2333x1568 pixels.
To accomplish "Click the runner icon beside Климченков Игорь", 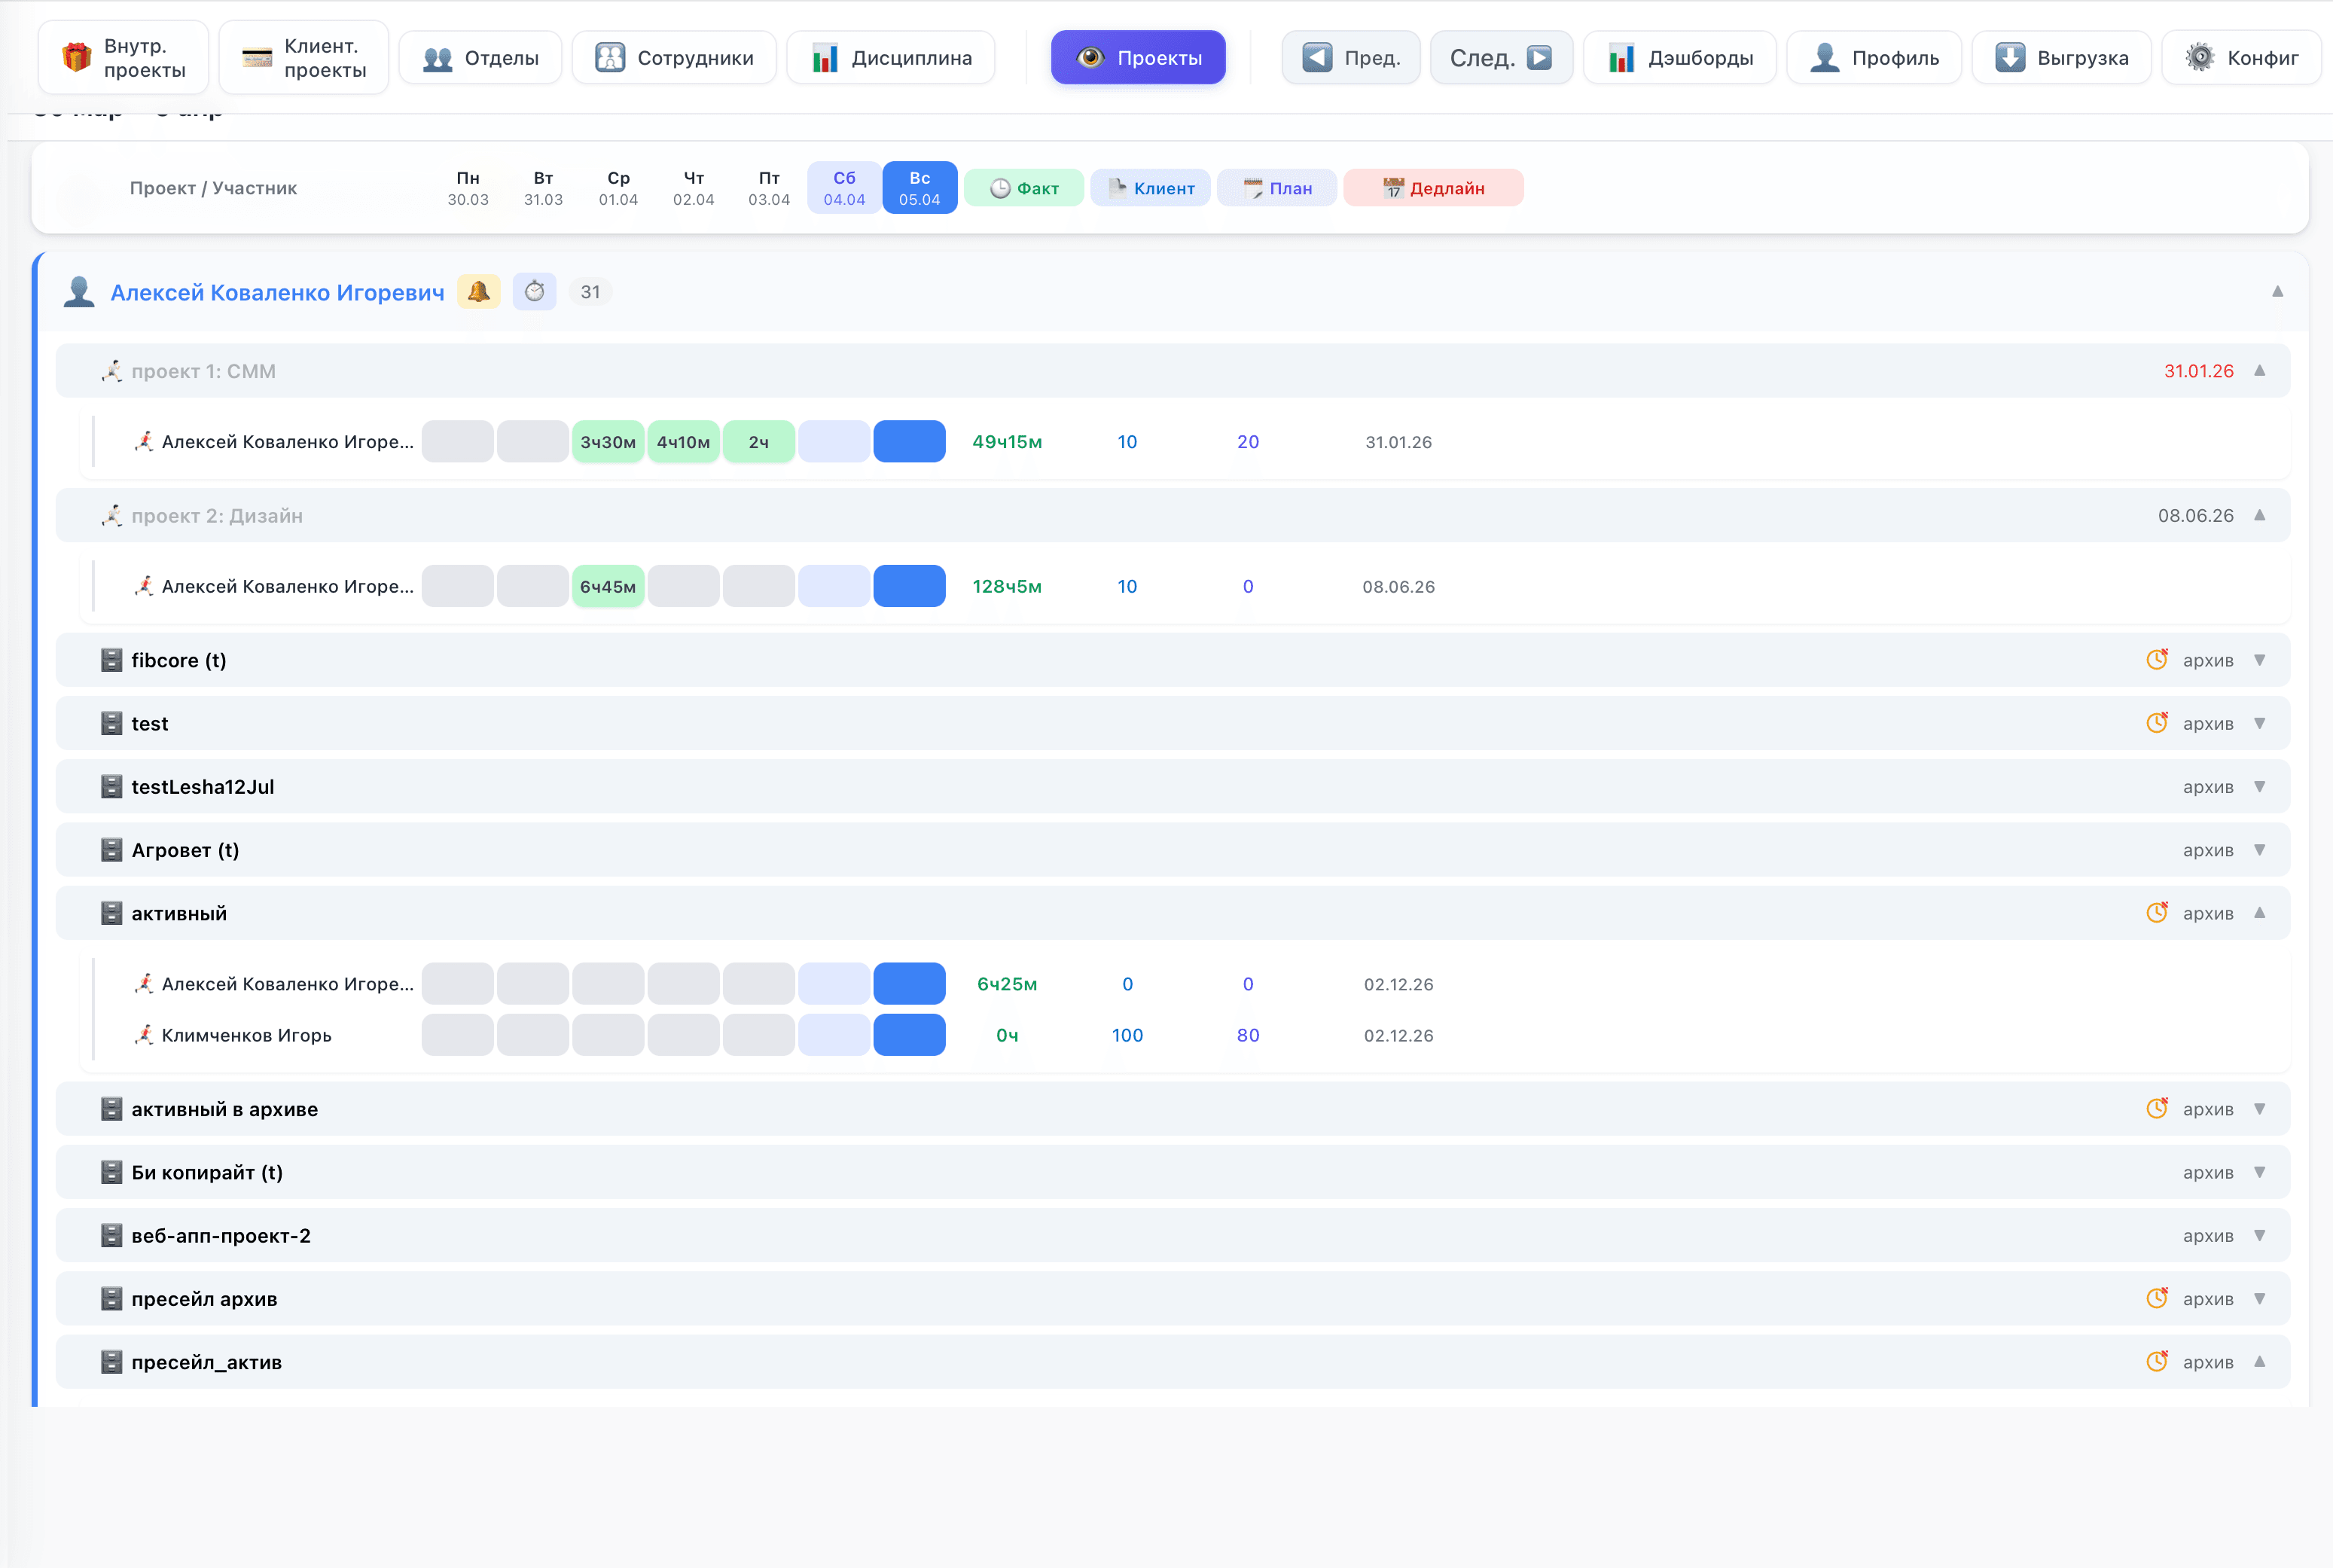I will [144, 1035].
